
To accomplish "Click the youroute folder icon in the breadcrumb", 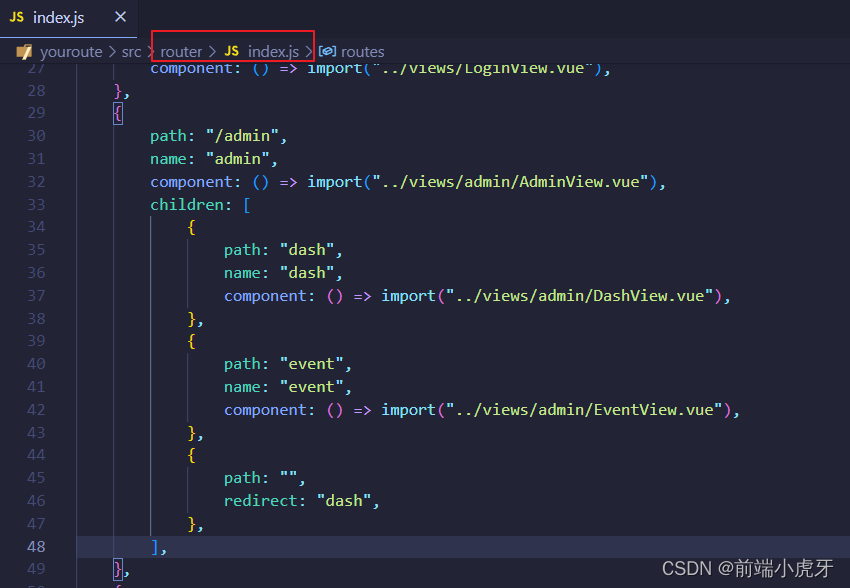I will tap(24, 52).
